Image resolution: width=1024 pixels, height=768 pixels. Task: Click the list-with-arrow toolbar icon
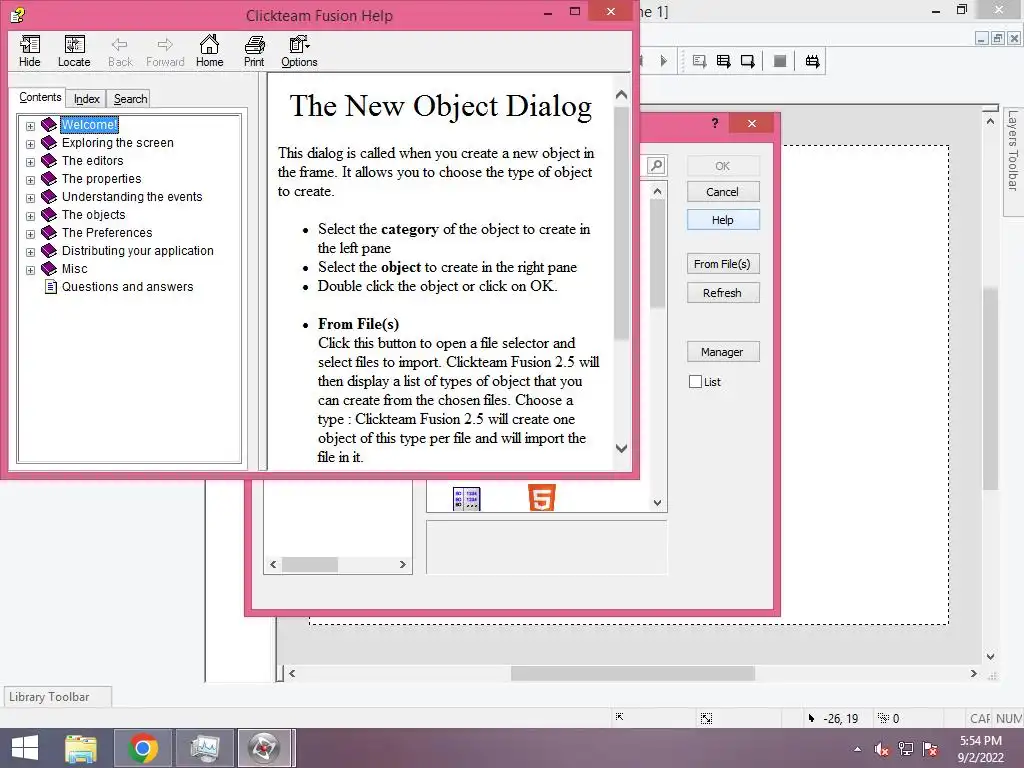coord(723,61)
